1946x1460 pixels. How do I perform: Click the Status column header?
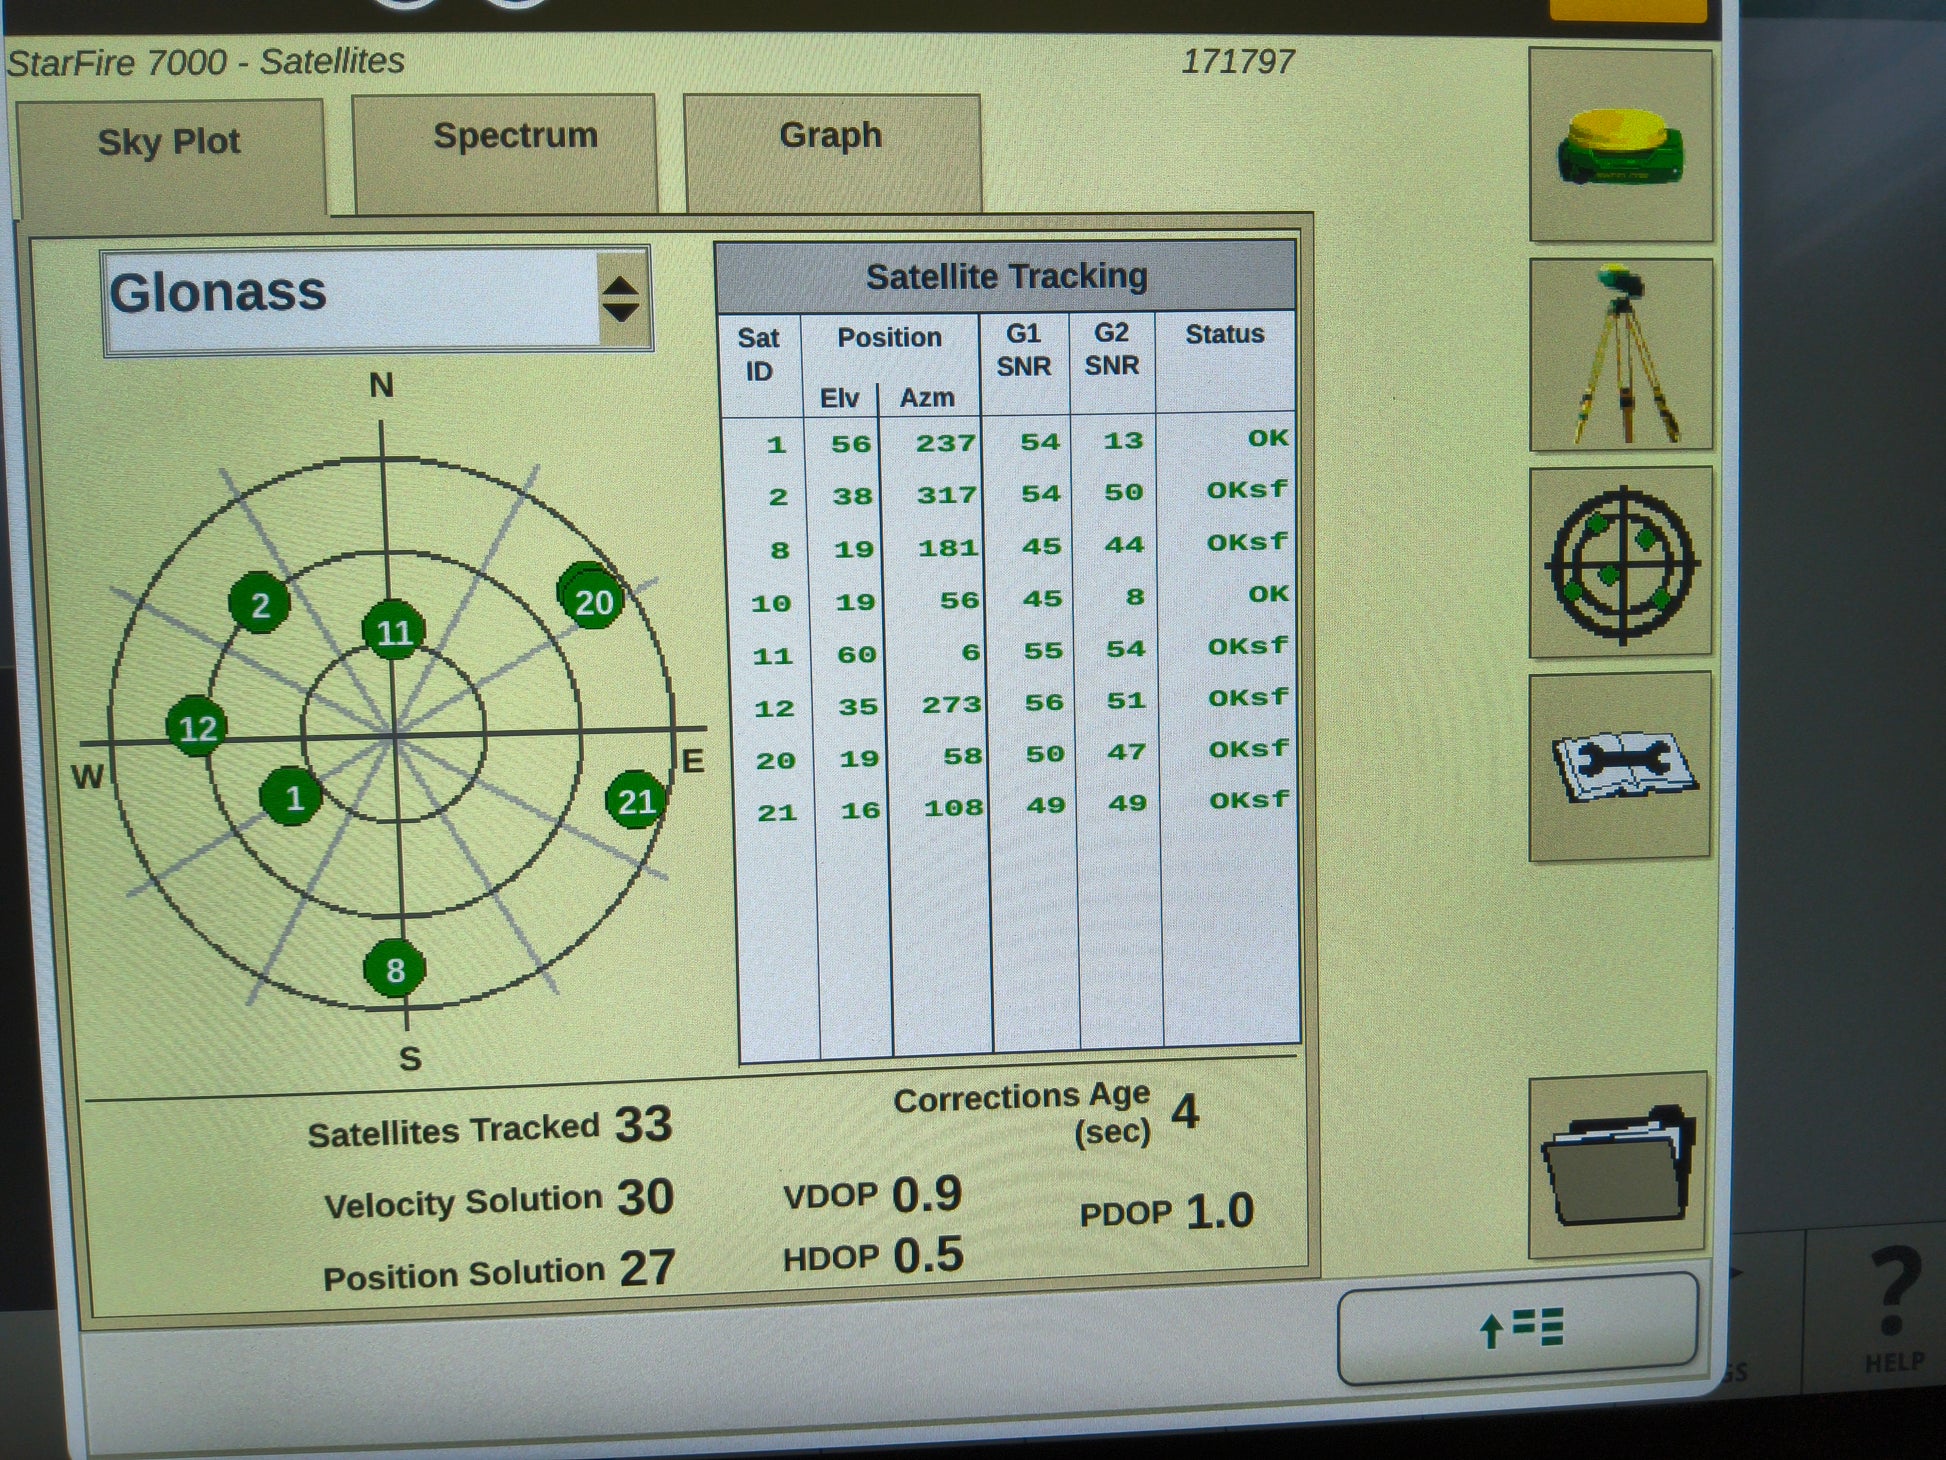[x=1224, y=335]
